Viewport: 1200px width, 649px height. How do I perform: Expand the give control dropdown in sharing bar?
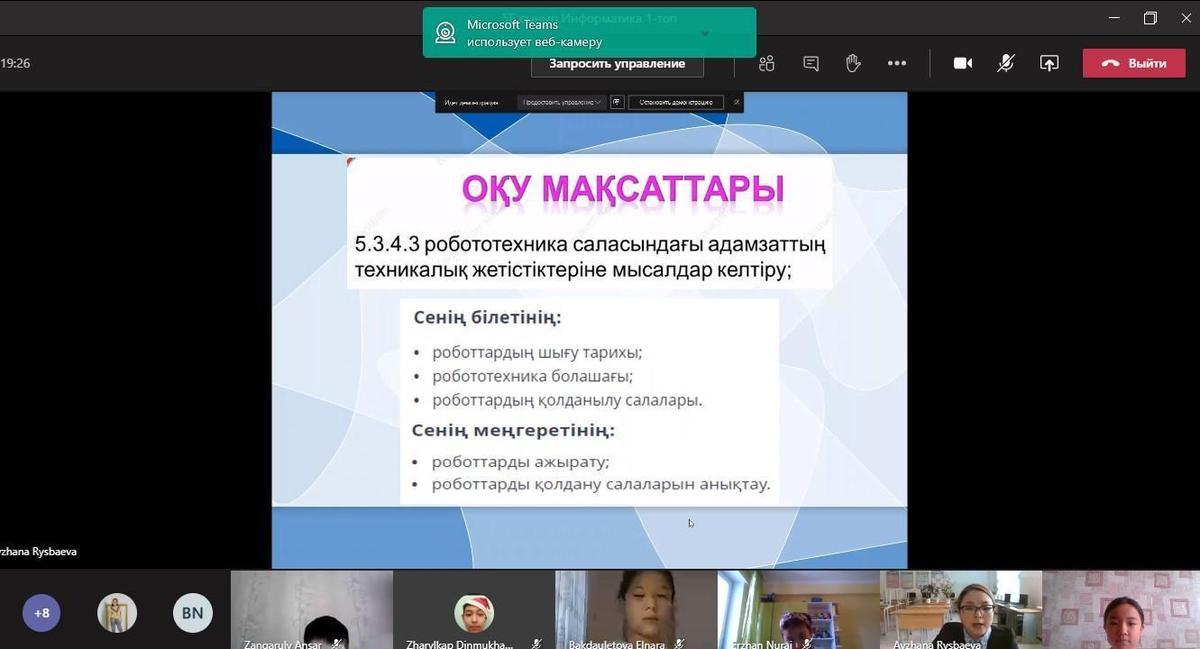pos(562,102)
